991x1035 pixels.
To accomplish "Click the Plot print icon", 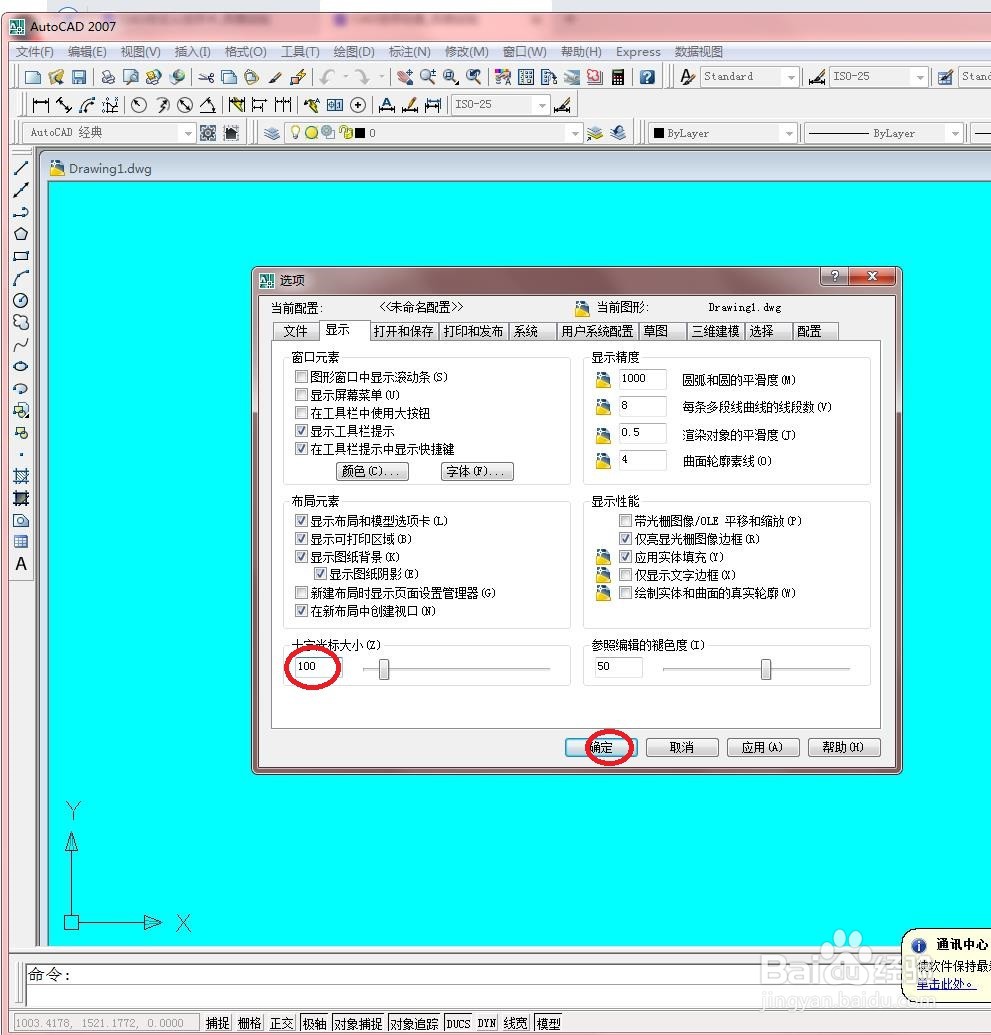I will pyautogui.click(x=108, y=77).
